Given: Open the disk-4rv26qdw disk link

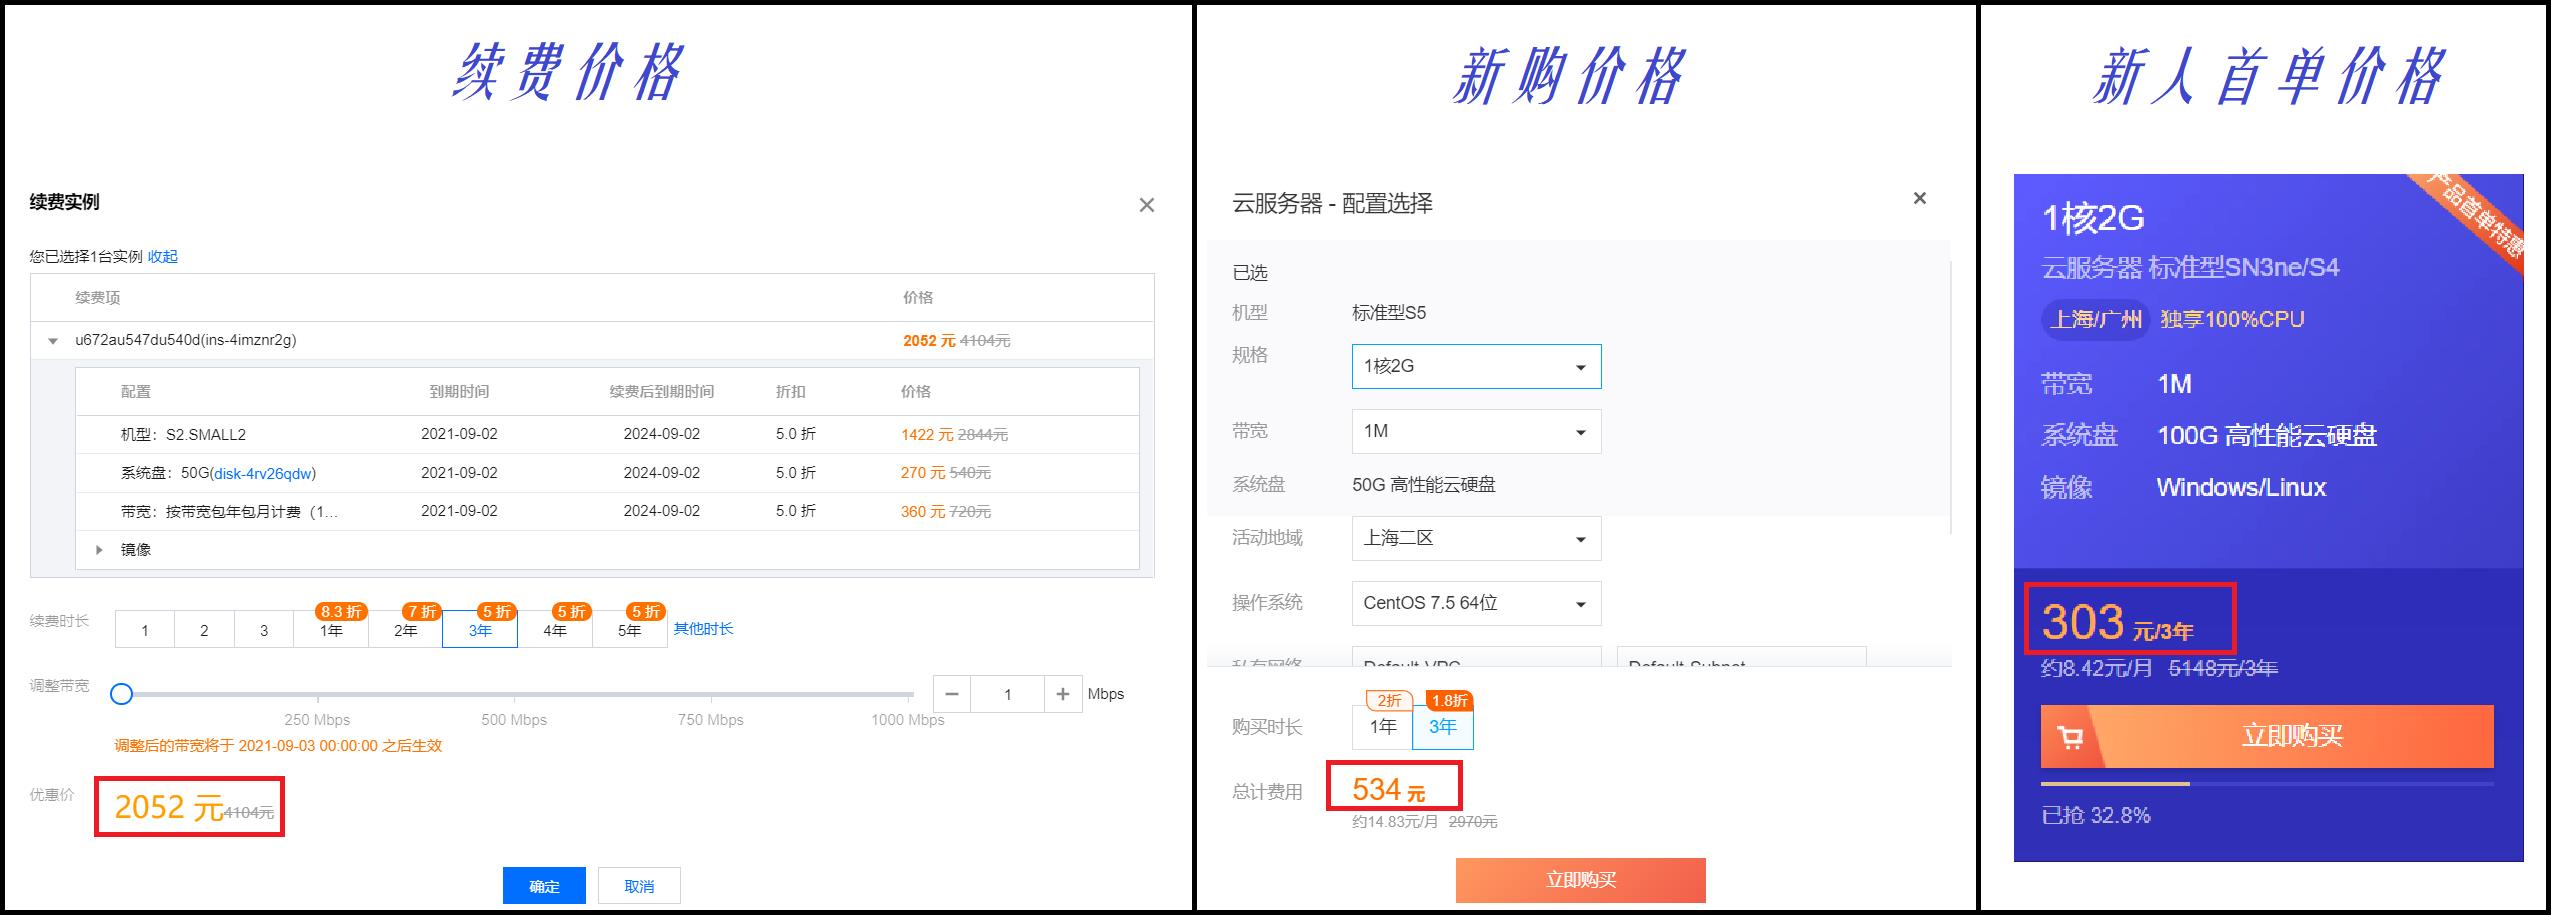Looking at the screenshot, I should point(263,474).
